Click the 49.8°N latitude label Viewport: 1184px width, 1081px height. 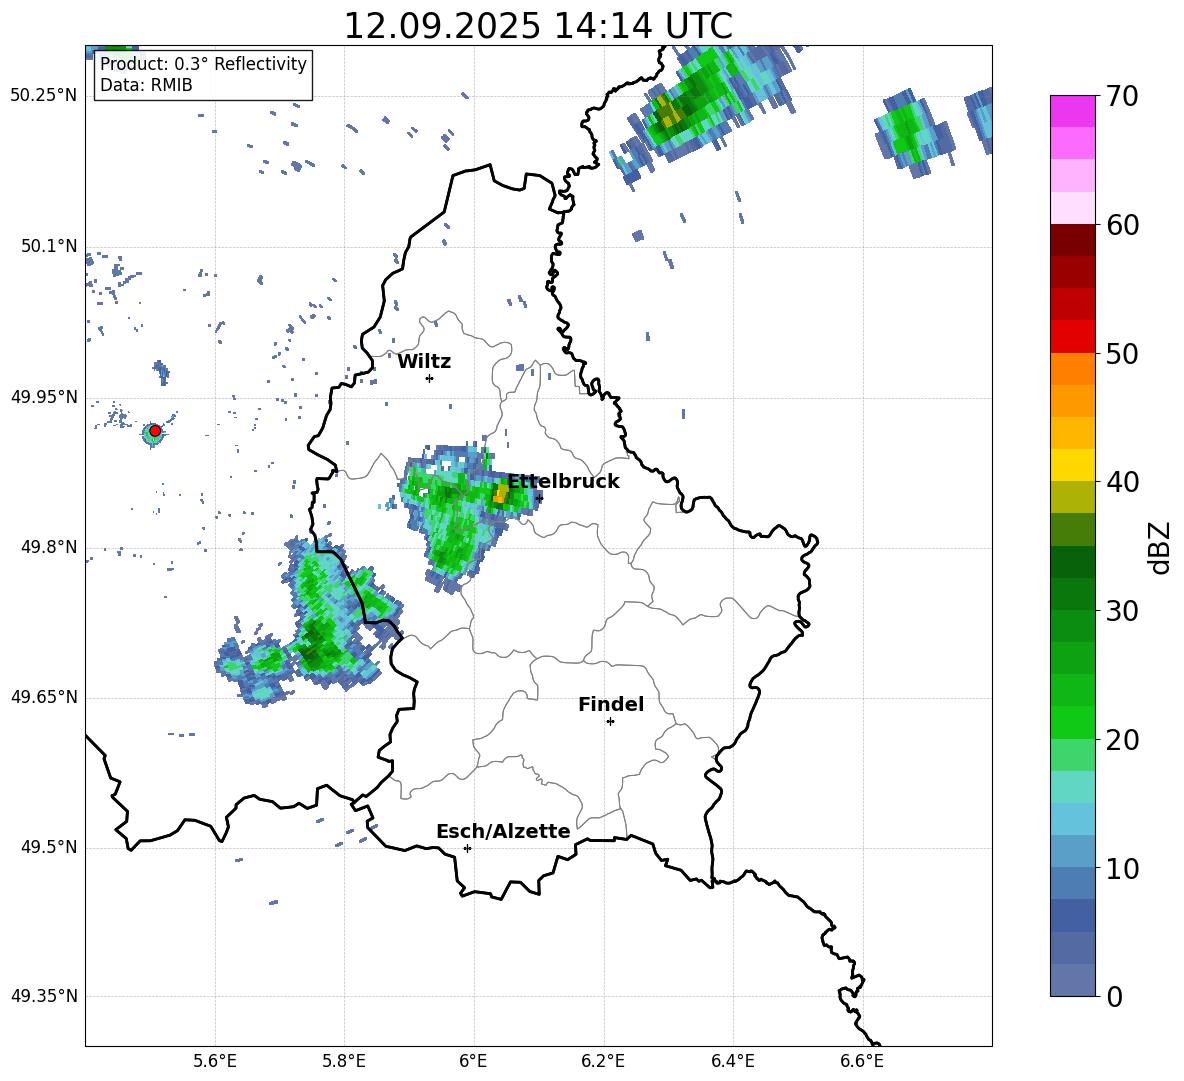50,547
